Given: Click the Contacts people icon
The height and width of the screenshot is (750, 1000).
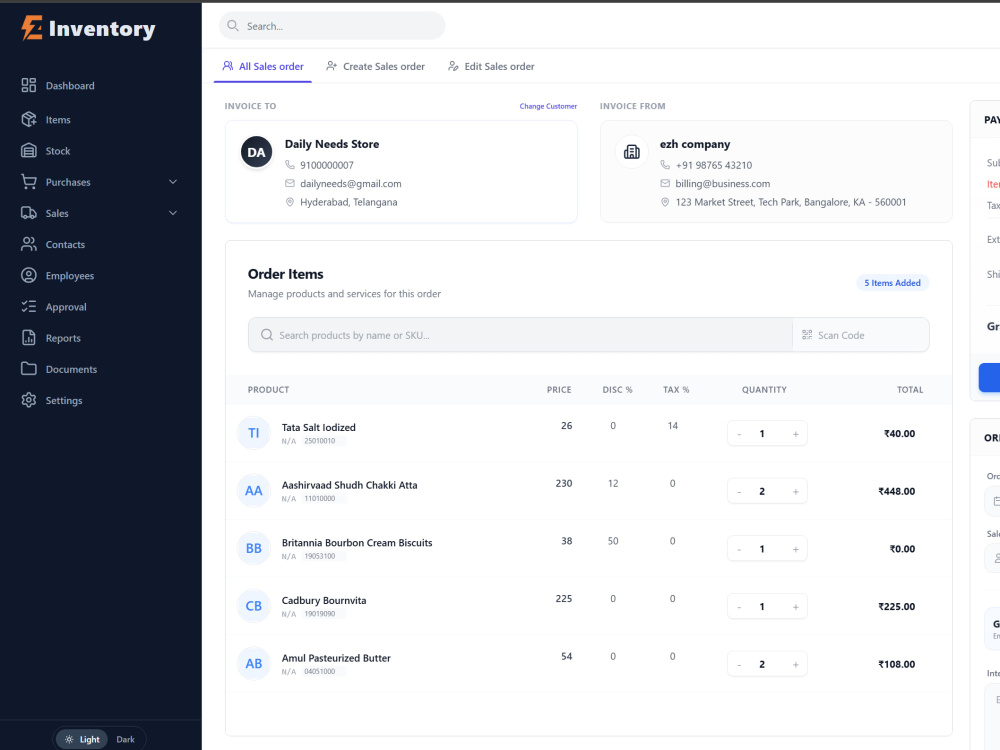Looking at the screenshot, I should pos(29,244).
